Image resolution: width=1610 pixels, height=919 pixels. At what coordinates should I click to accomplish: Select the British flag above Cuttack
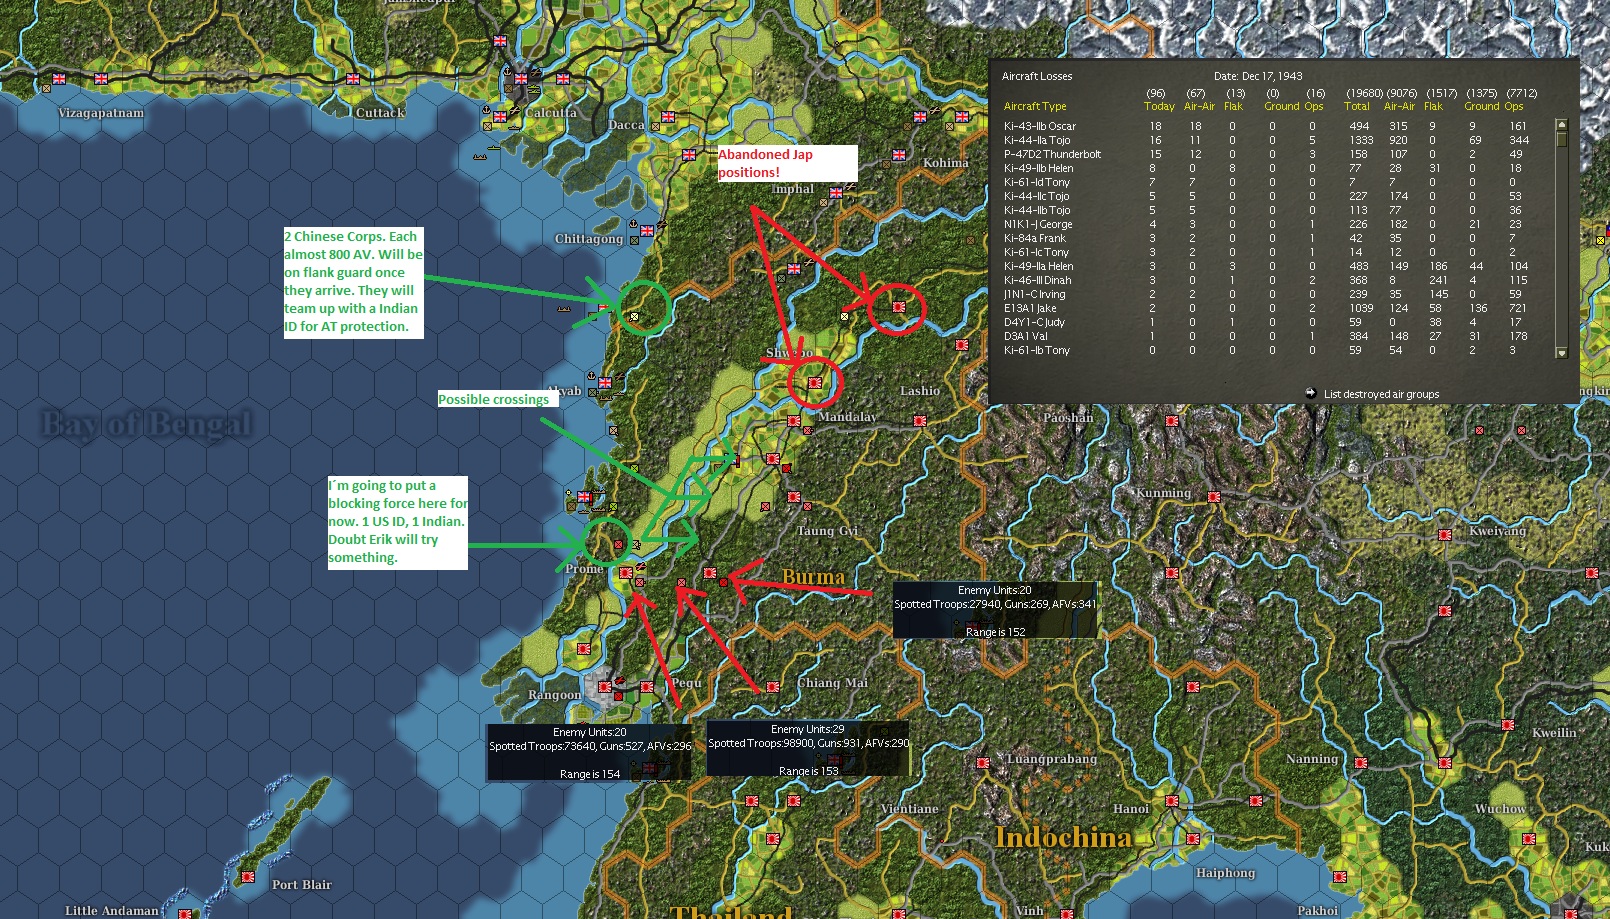click(351, 78)
